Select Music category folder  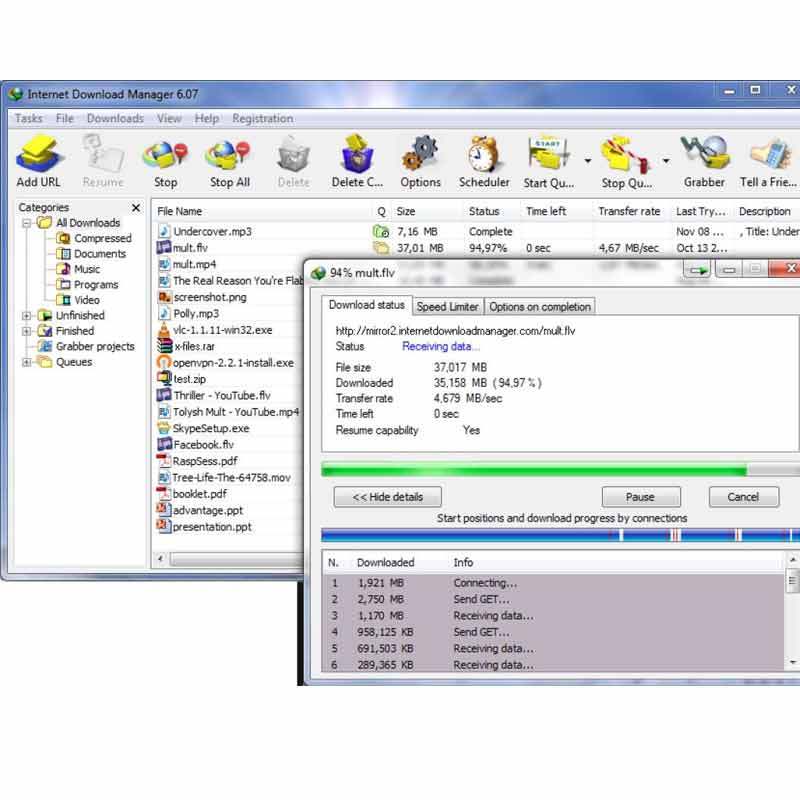tap(78, 269)
